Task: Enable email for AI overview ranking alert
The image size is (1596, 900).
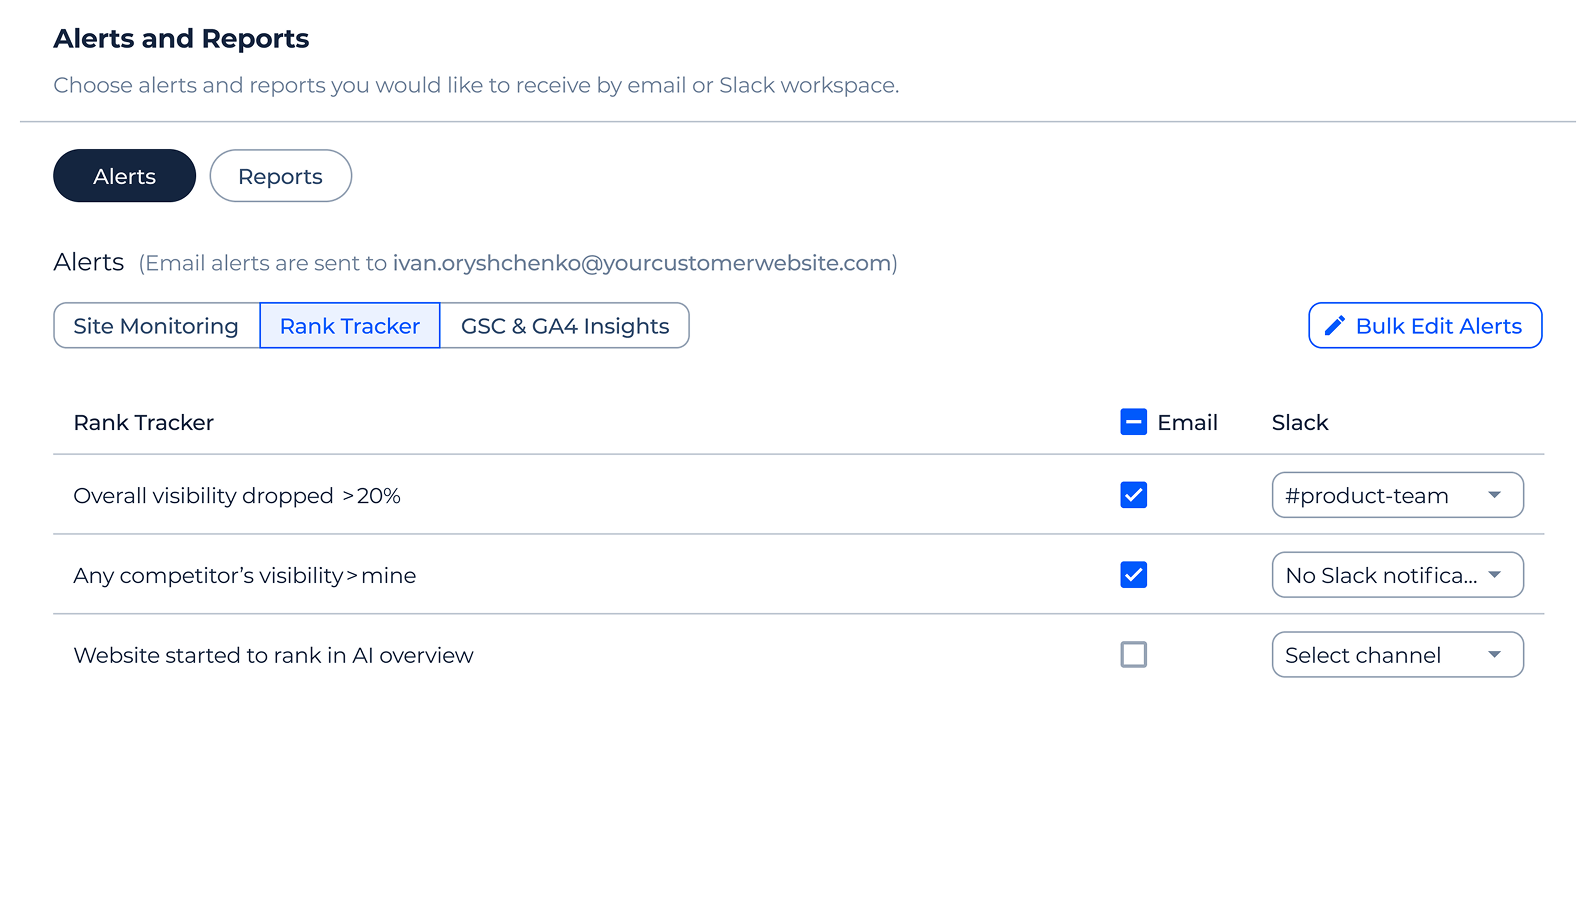Action: [x=1133, y=655]
